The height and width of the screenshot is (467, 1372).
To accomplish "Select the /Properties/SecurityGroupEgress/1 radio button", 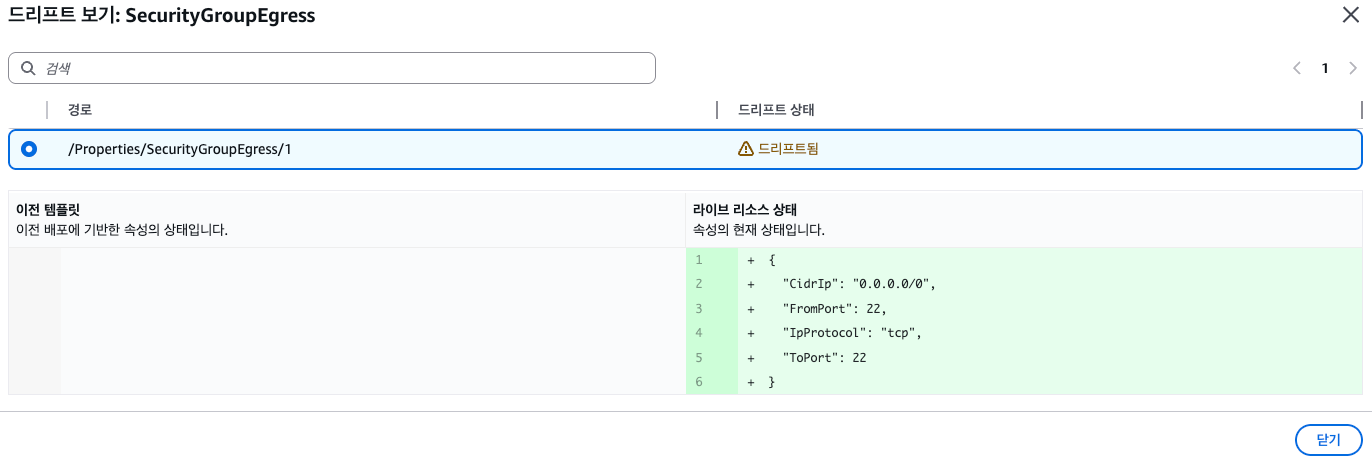I will (x=29, y=149).
